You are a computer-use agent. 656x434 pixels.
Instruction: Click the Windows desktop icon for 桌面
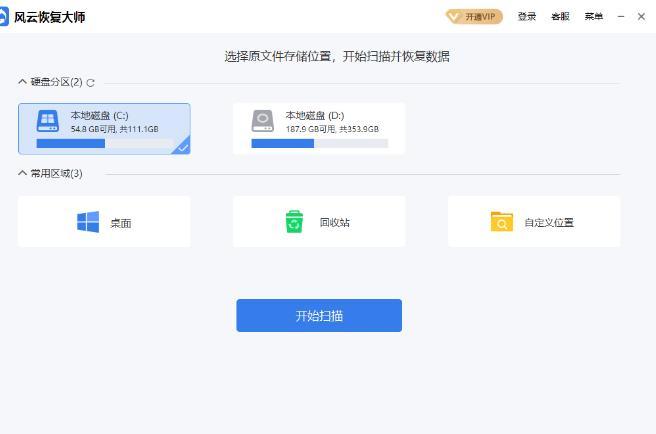click(88, 222)
